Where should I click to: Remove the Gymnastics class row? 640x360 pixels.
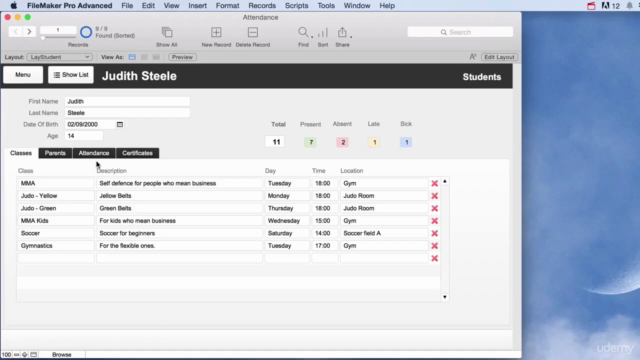point(435,246)
